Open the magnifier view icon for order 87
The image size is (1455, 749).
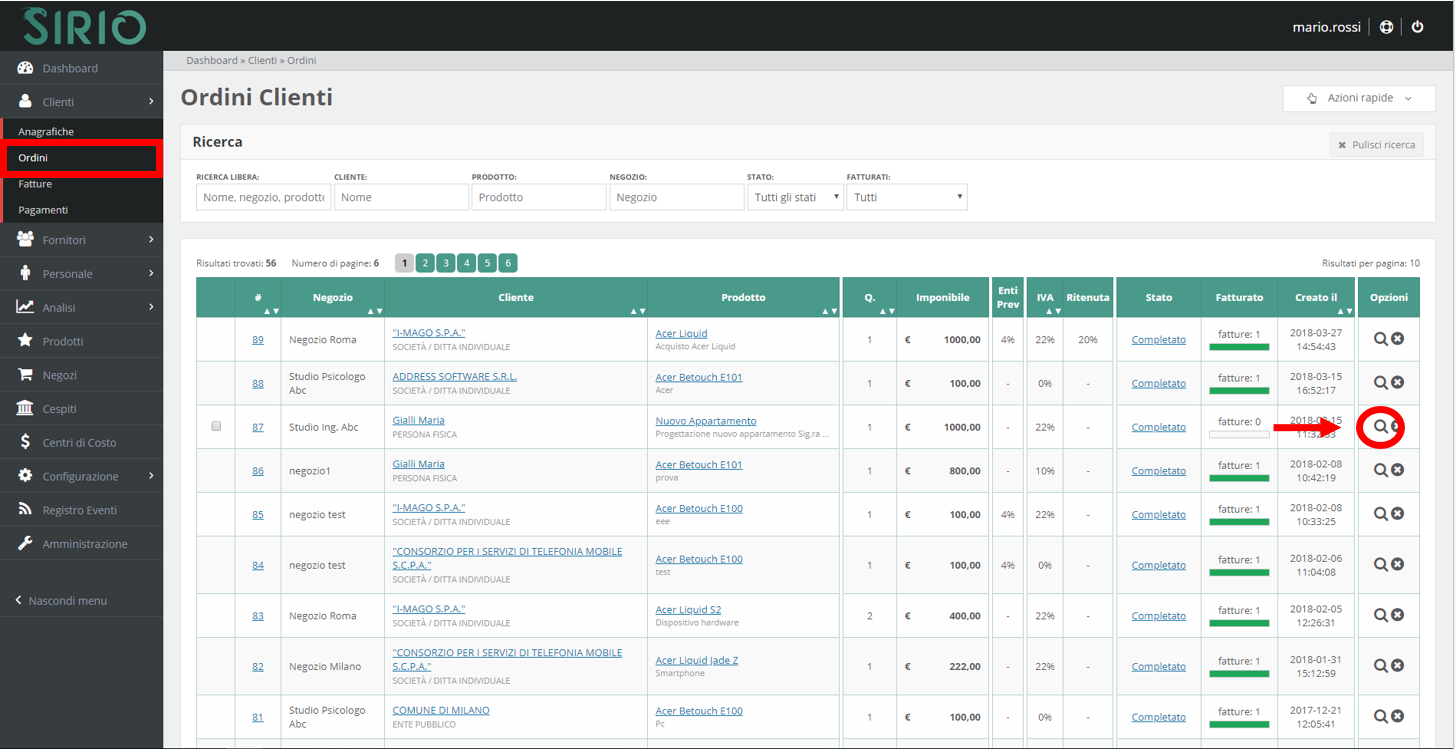tap(1381, 426)
